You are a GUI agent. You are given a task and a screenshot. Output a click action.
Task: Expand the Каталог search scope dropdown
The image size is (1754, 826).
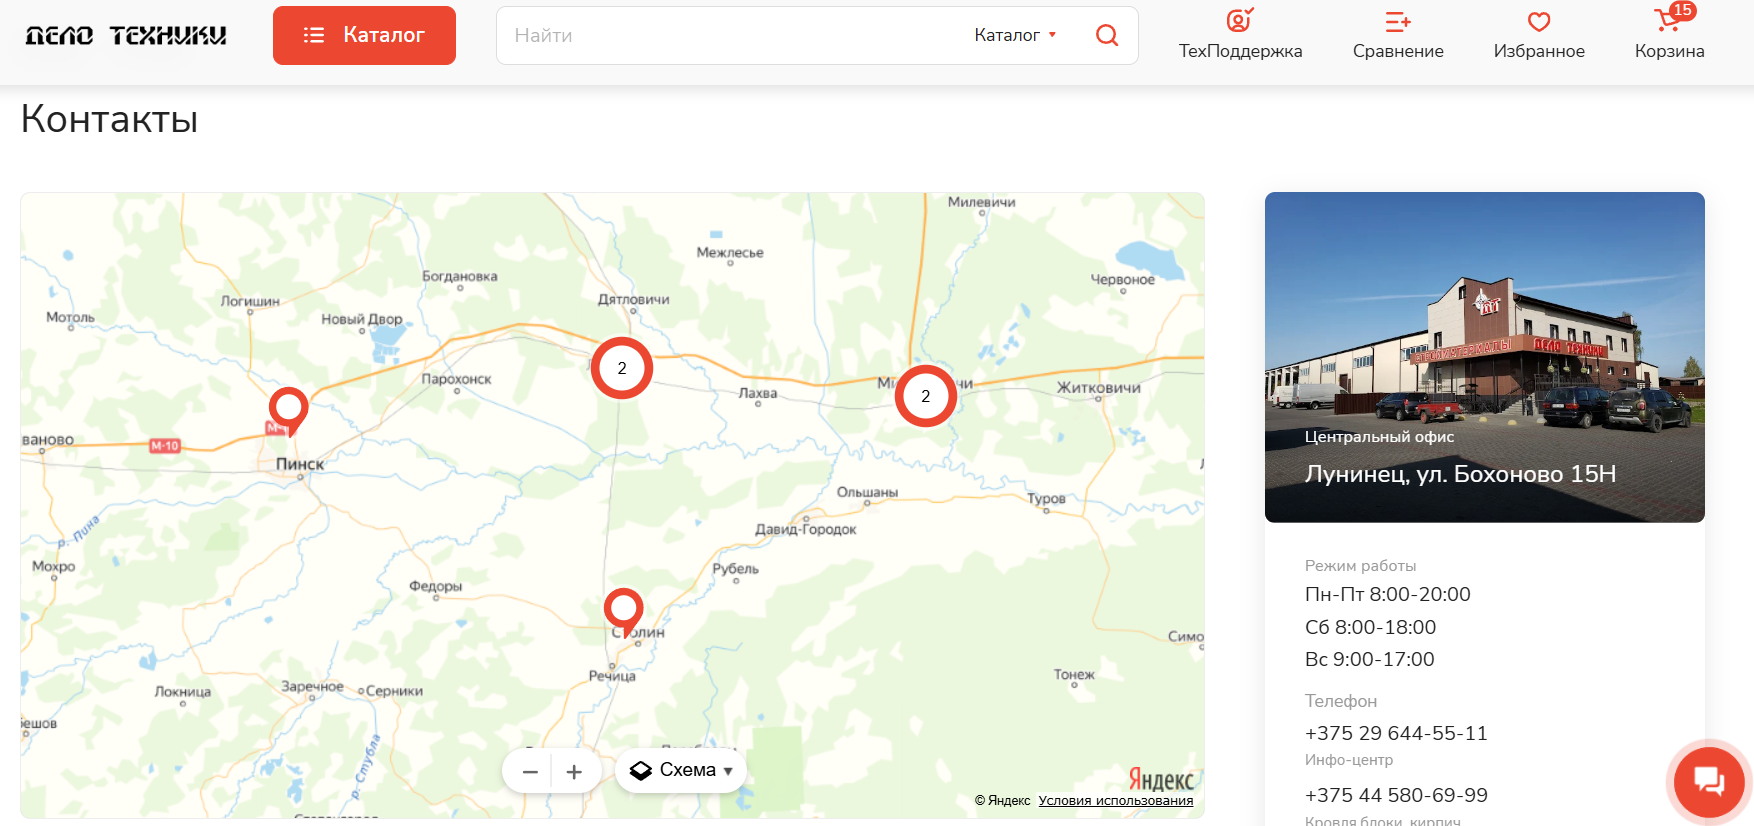click(x=1015, y=35)
